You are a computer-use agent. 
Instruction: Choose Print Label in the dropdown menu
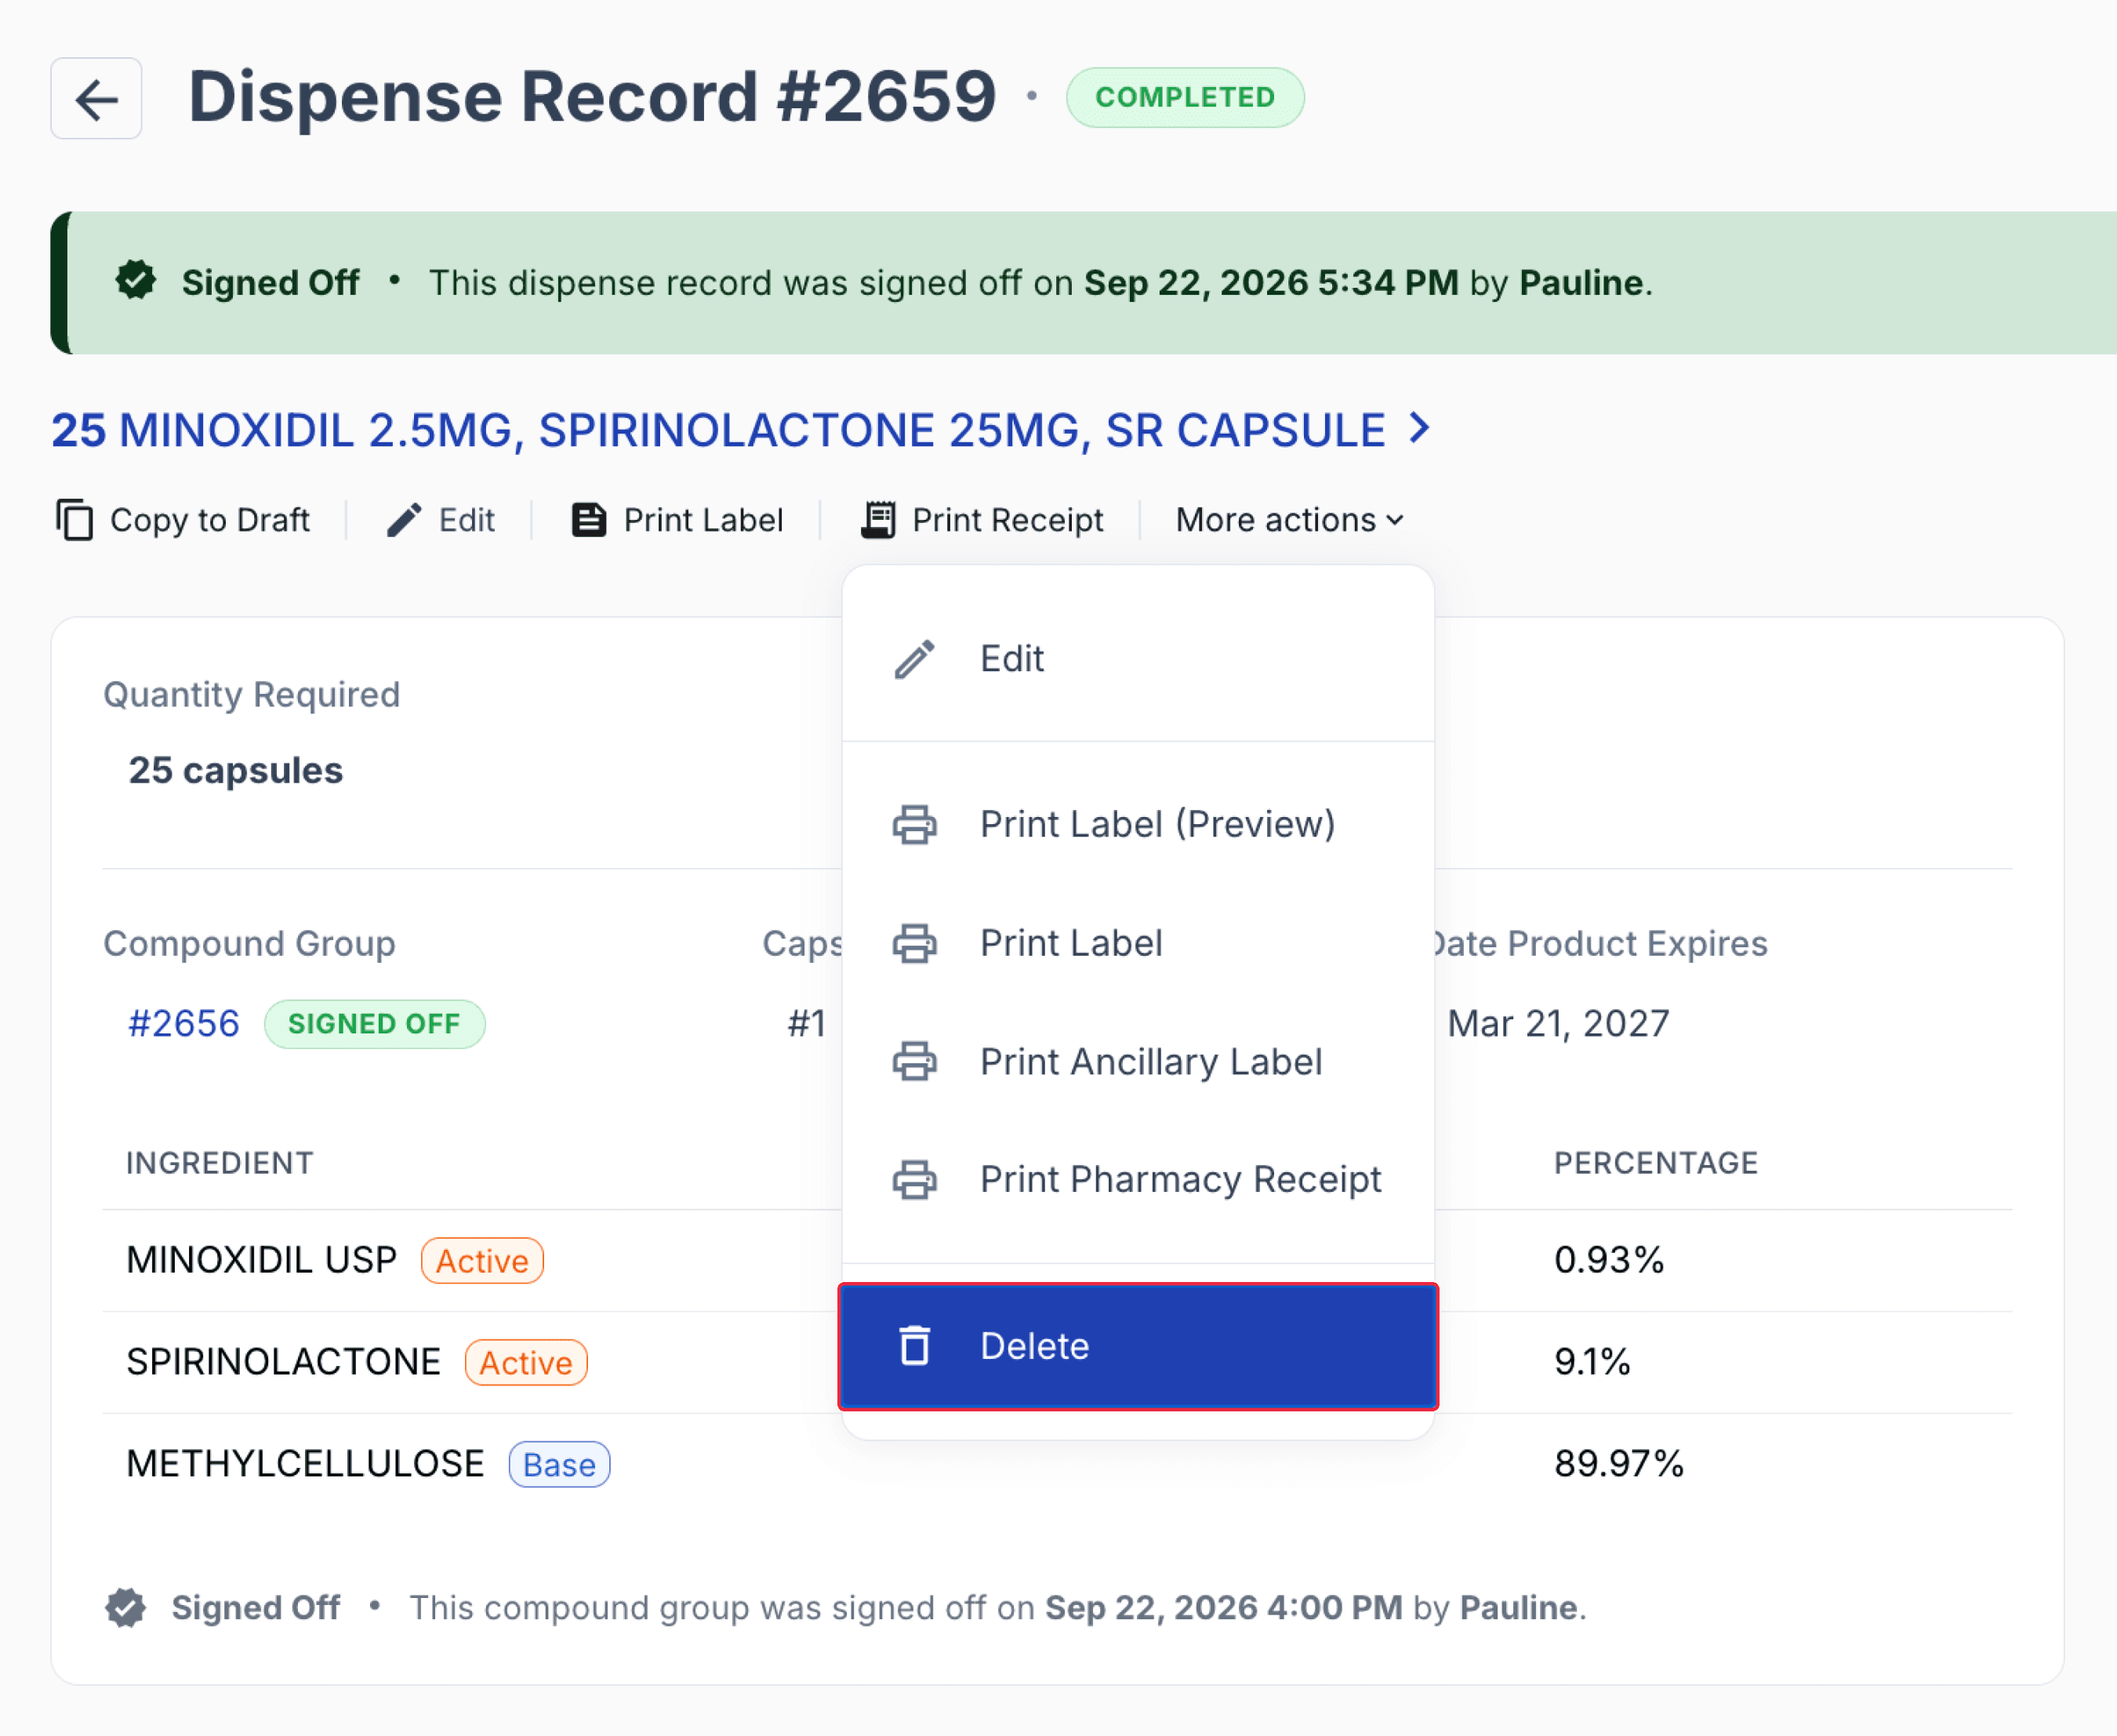pyautogui.click(x=1138, y=943)
